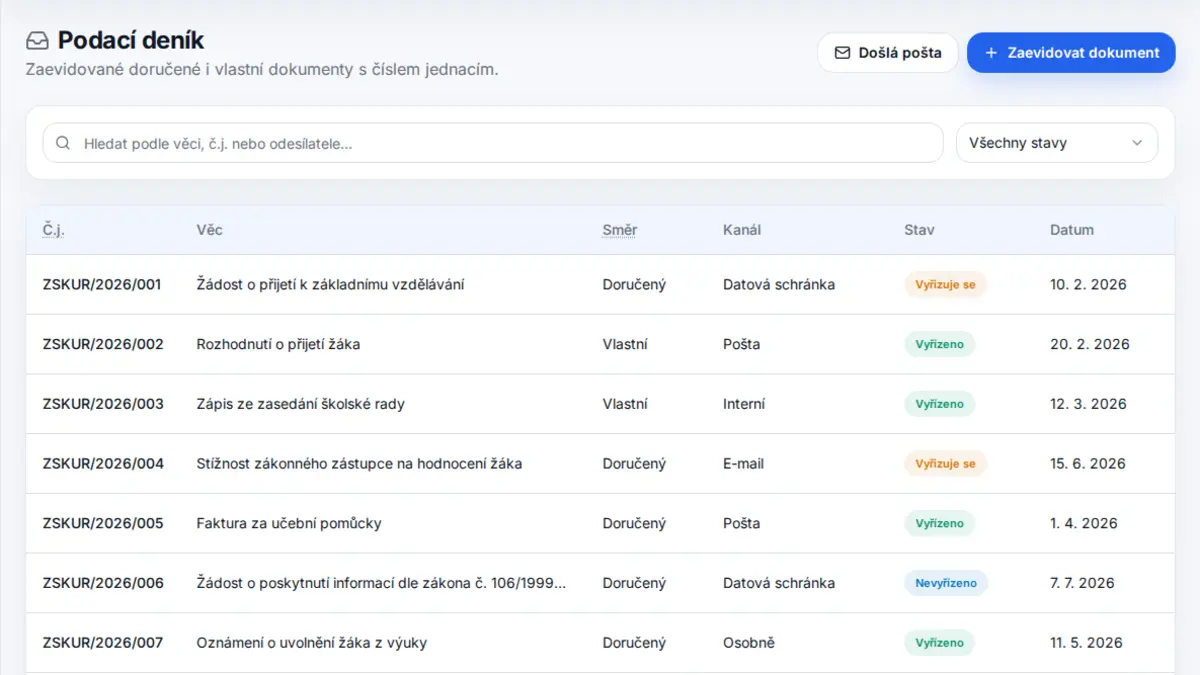Select row ZSKUR/2026/004
The height and width of the screenshot is (675, 1200).
(x=600, y=463)
